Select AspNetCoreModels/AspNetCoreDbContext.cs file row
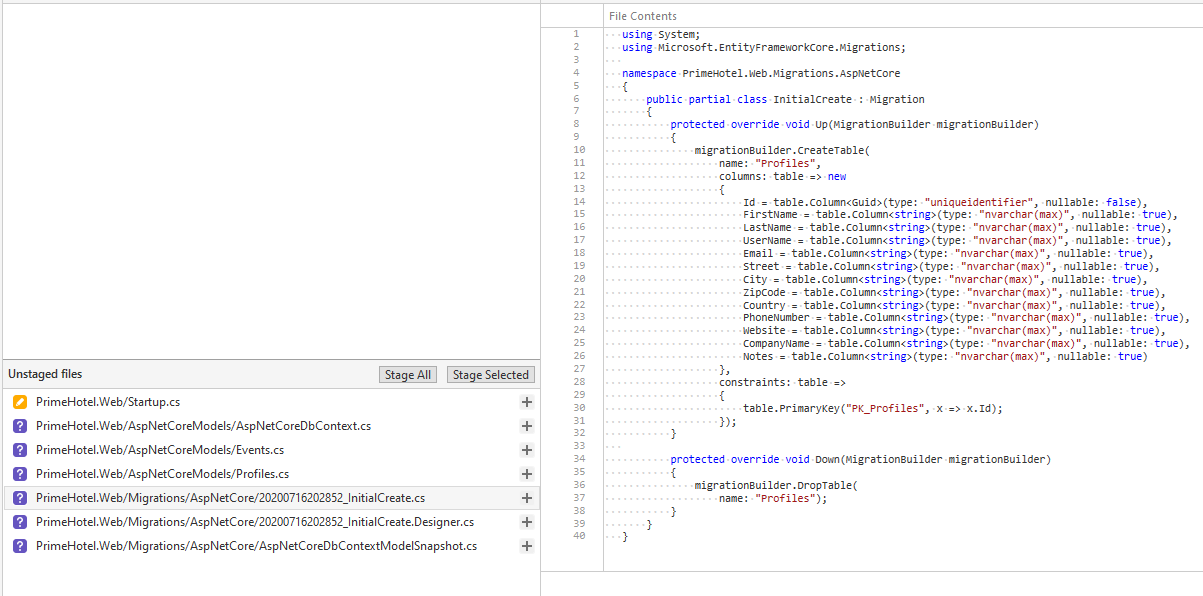 point(271,426)
